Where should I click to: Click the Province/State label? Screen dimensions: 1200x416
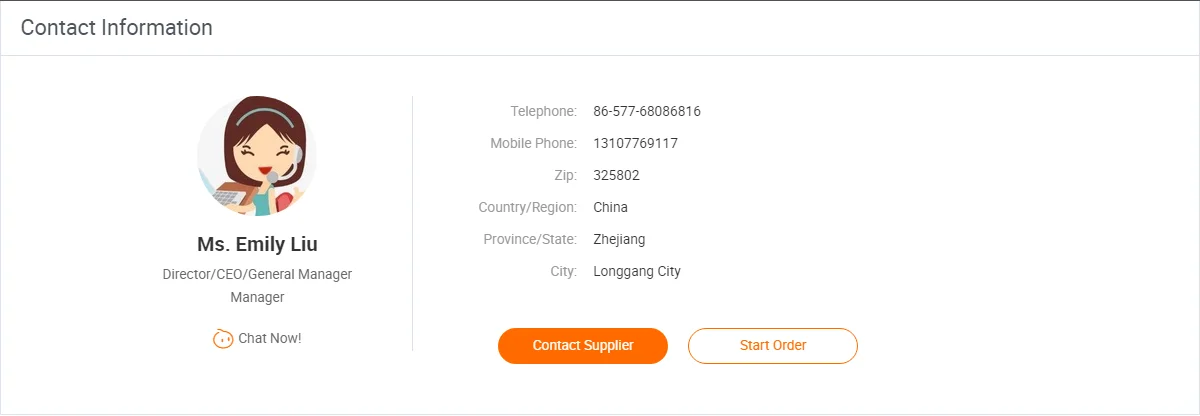coord(530,239)
